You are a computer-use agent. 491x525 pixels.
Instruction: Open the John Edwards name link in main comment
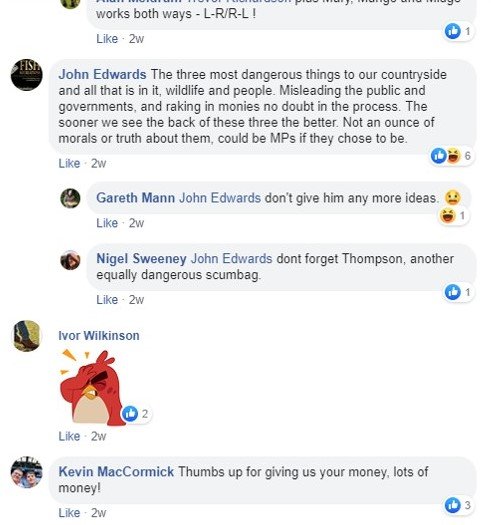(x=102, y=74)
